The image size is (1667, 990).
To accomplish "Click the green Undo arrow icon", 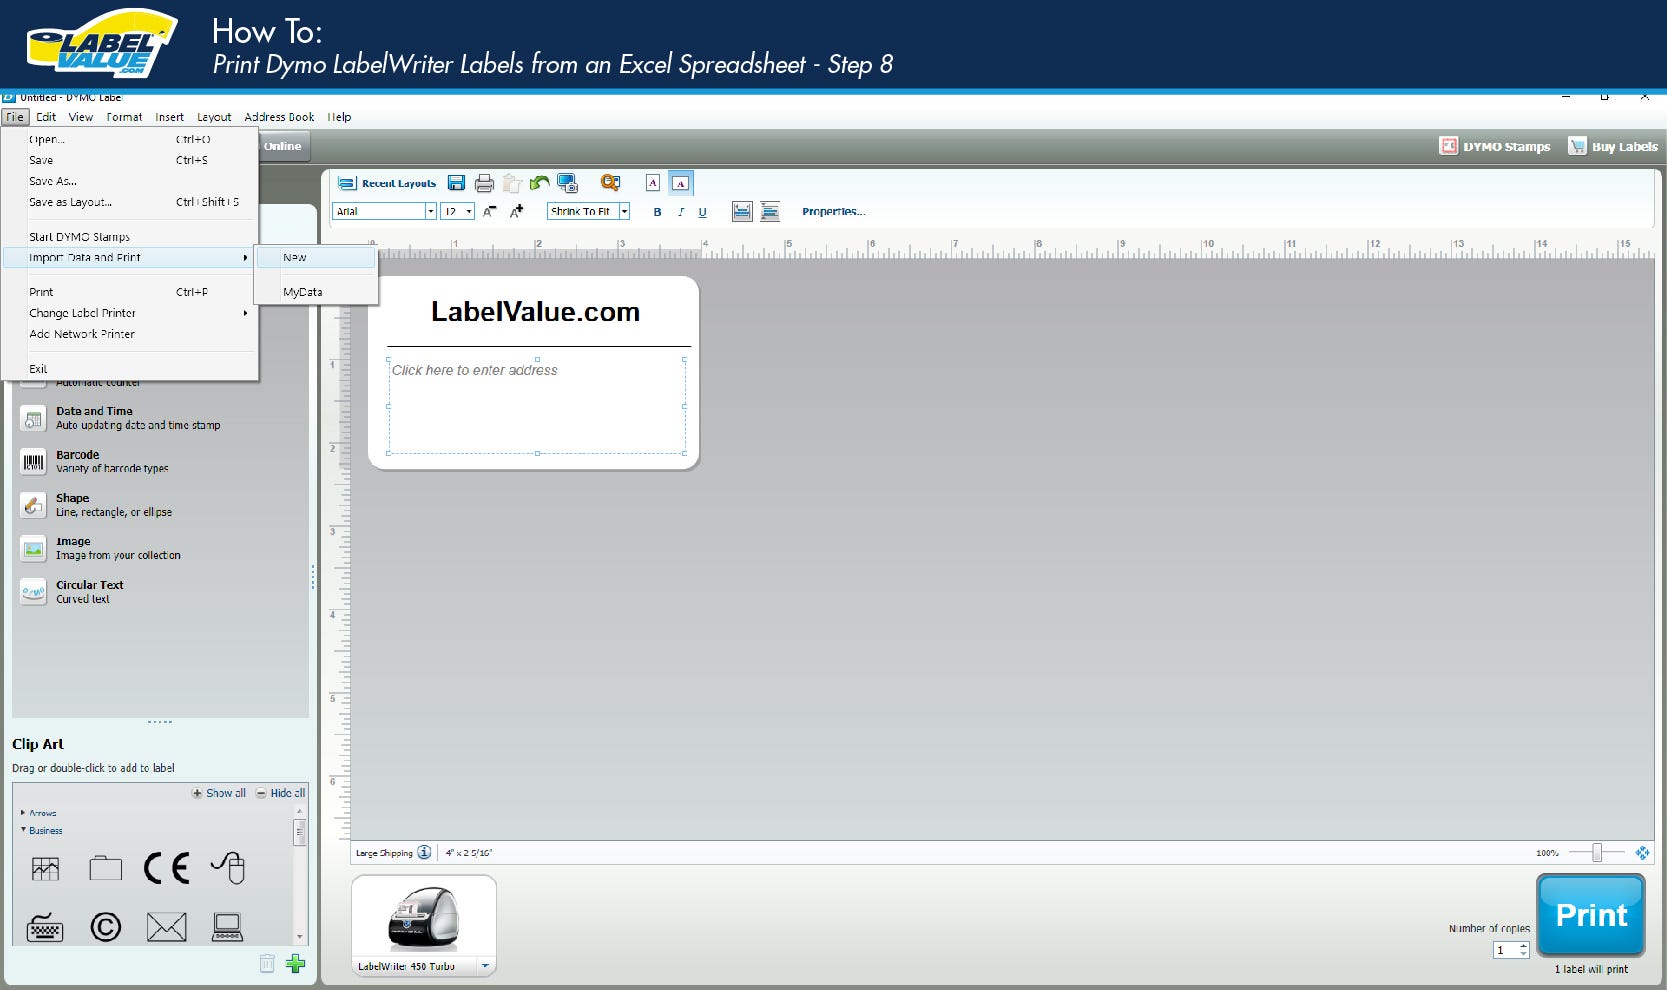I will pos(540,183).
